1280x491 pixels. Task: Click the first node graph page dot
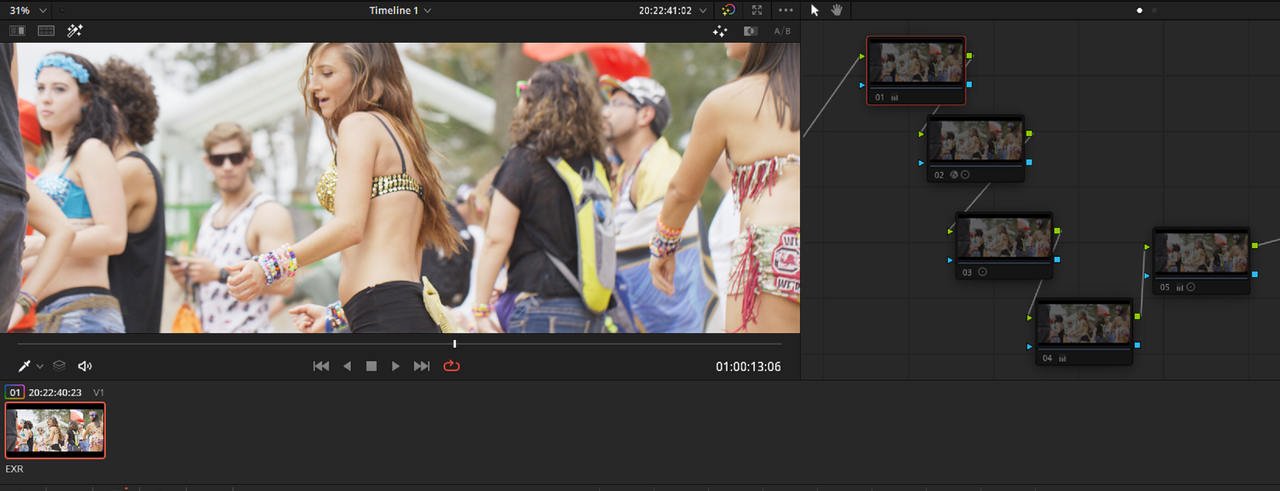pyautogui.click(x=1140, y=10)
